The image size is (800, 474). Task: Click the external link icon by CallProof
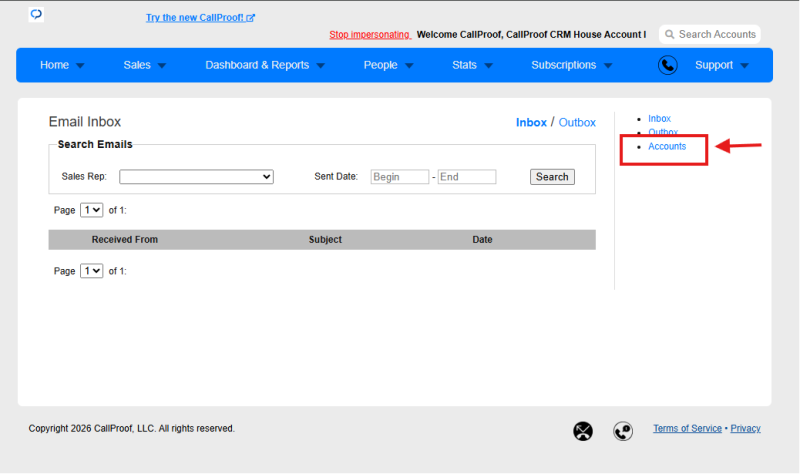click(x=251, y=18)
